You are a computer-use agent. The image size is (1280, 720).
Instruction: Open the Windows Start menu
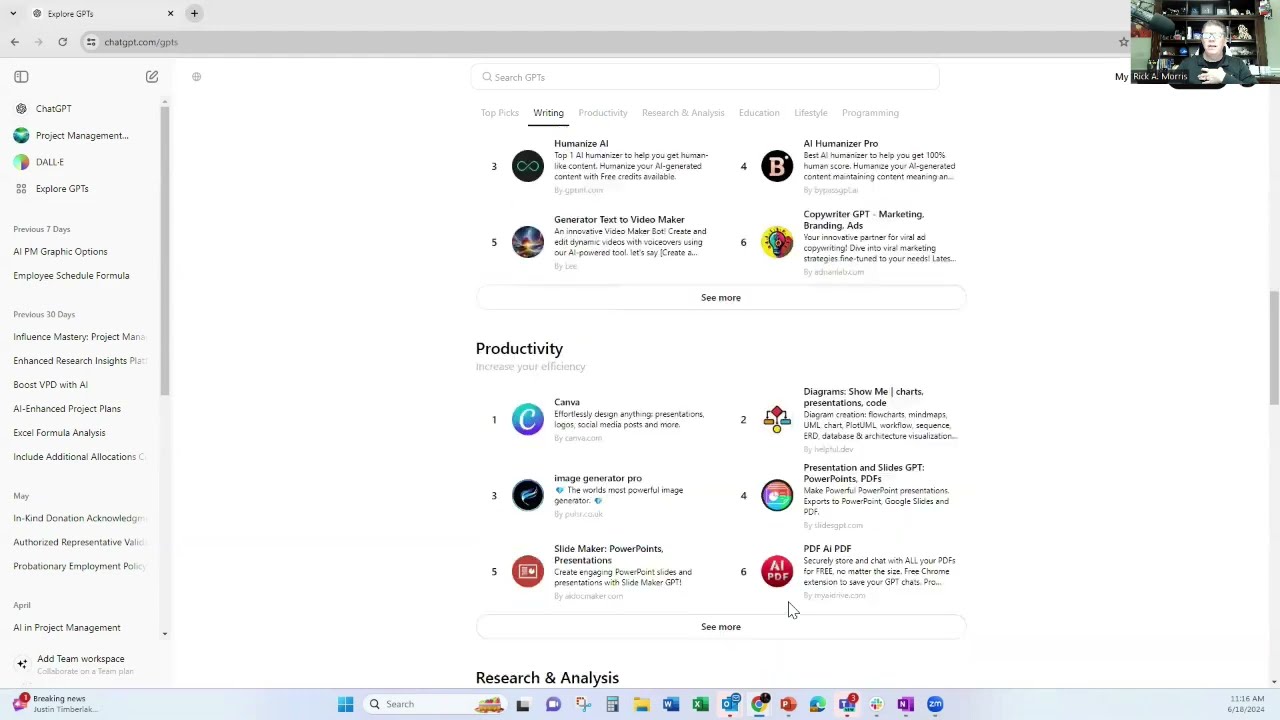345,704
